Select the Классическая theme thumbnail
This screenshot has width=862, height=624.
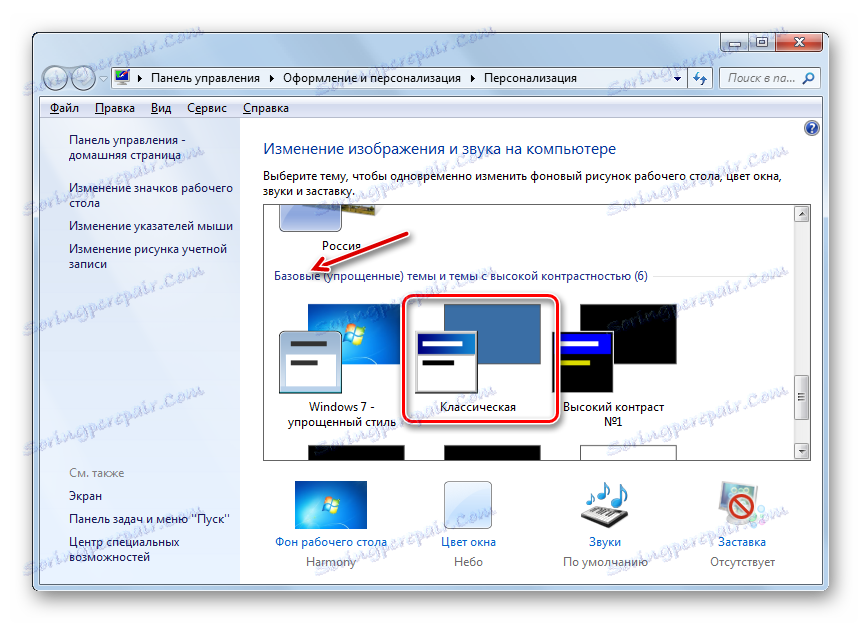coord(478,350)
